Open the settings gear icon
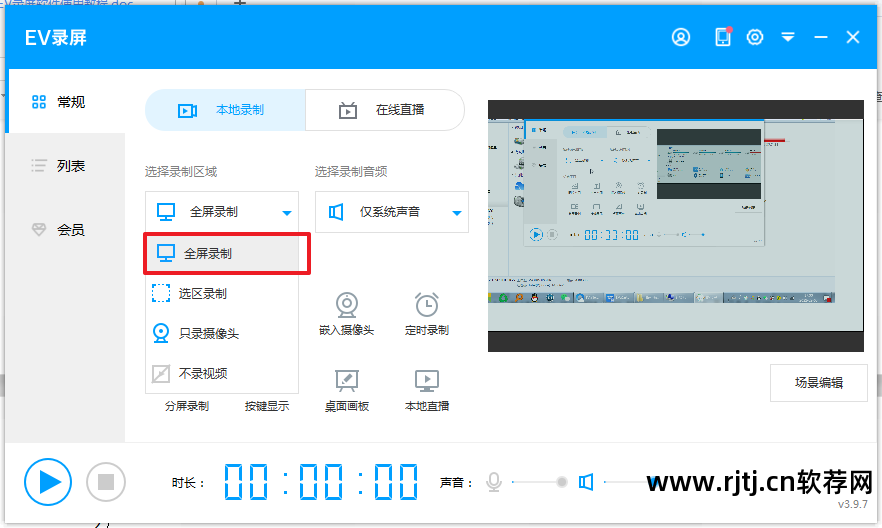The width and height of the screenshot is (882, 528). point(755,37)
